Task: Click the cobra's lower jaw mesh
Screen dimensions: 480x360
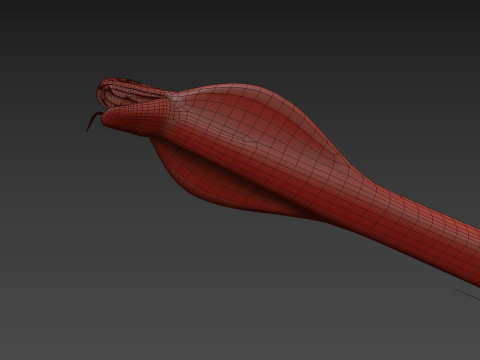Action: pyautogui.click(x=135, y=118)
